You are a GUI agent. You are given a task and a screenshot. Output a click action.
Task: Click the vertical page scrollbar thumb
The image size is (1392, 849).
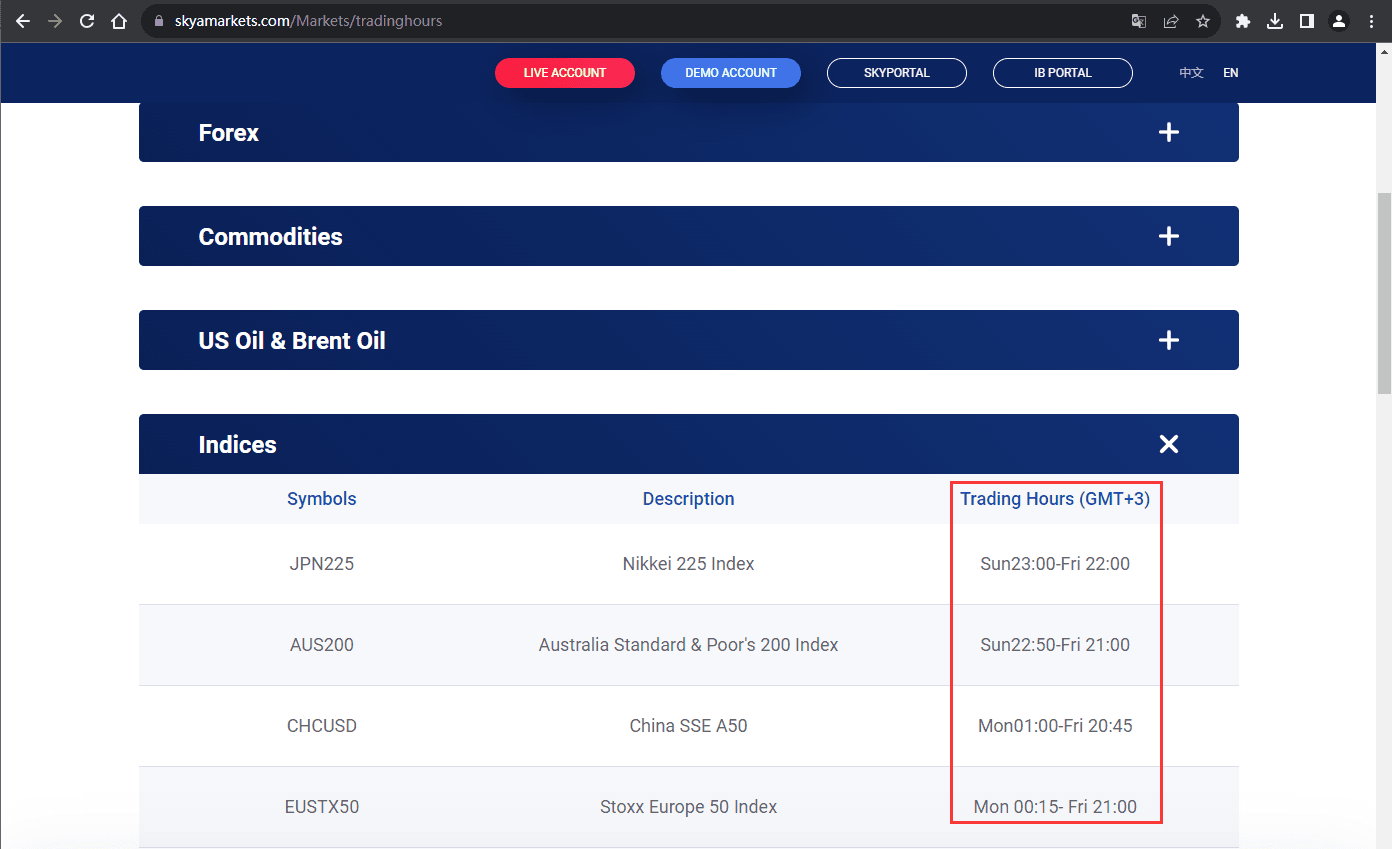point(1384,293)
